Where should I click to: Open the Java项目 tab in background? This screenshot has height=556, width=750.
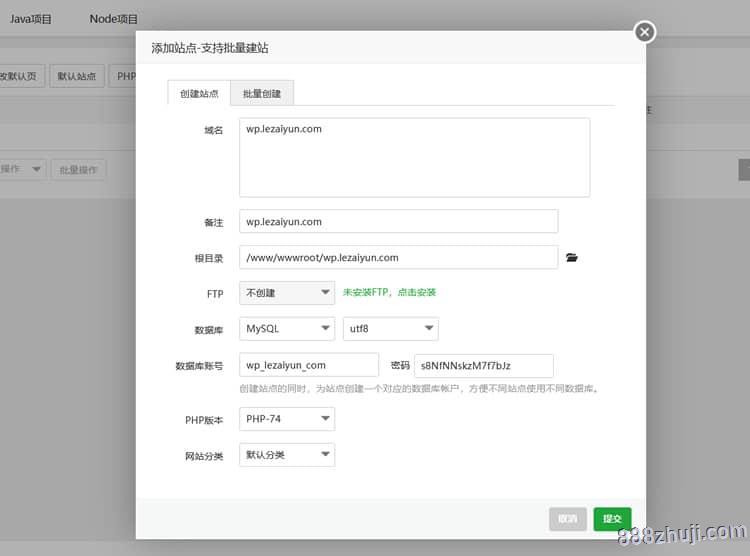coord(31,19)
